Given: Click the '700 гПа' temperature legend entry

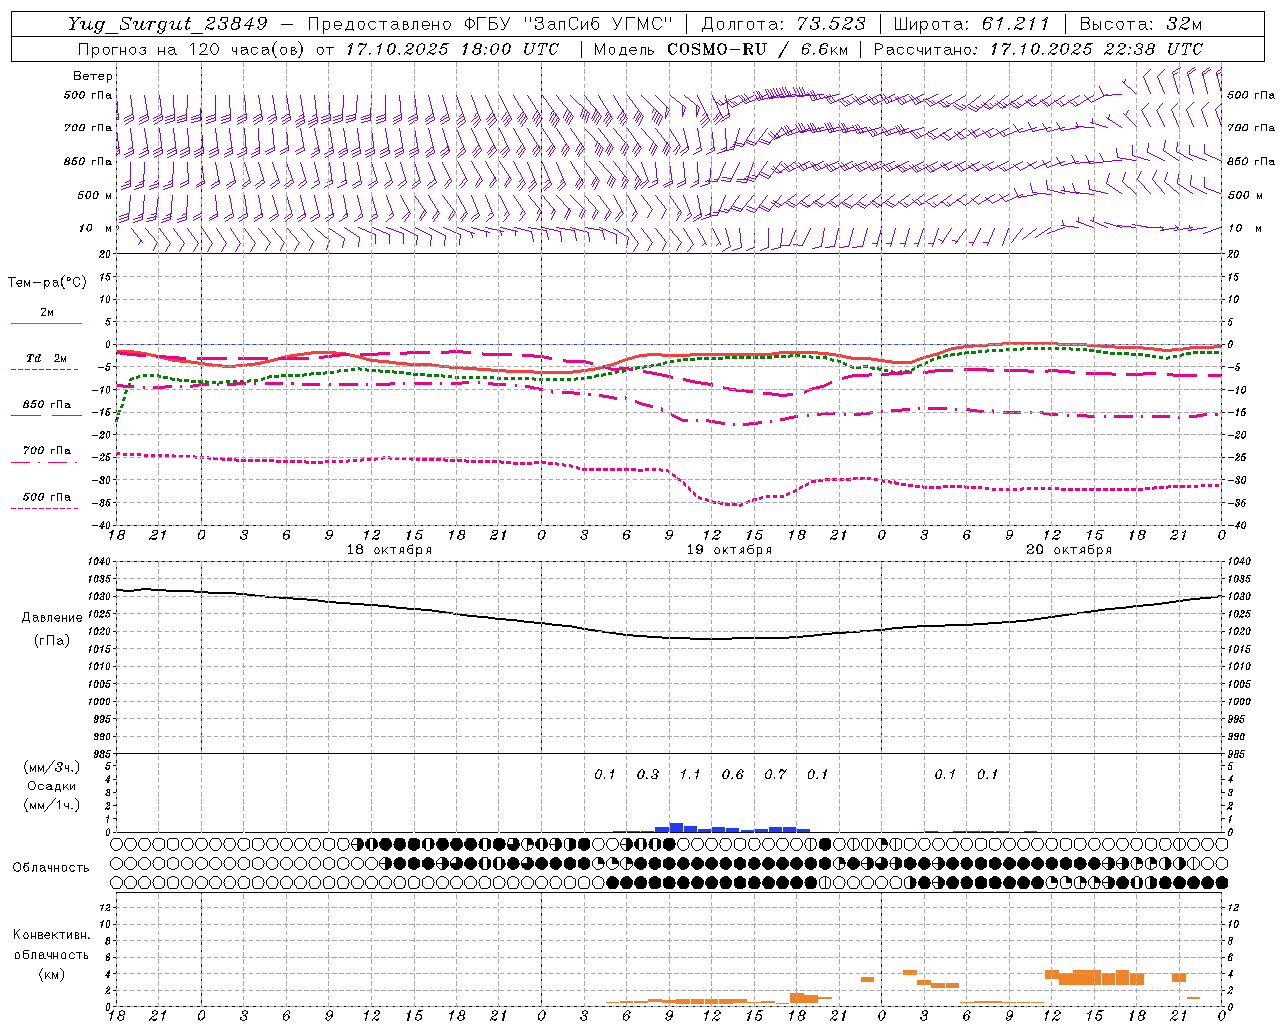Looking at the screenshot, I should pyautogui.click(x=47, y=451).
